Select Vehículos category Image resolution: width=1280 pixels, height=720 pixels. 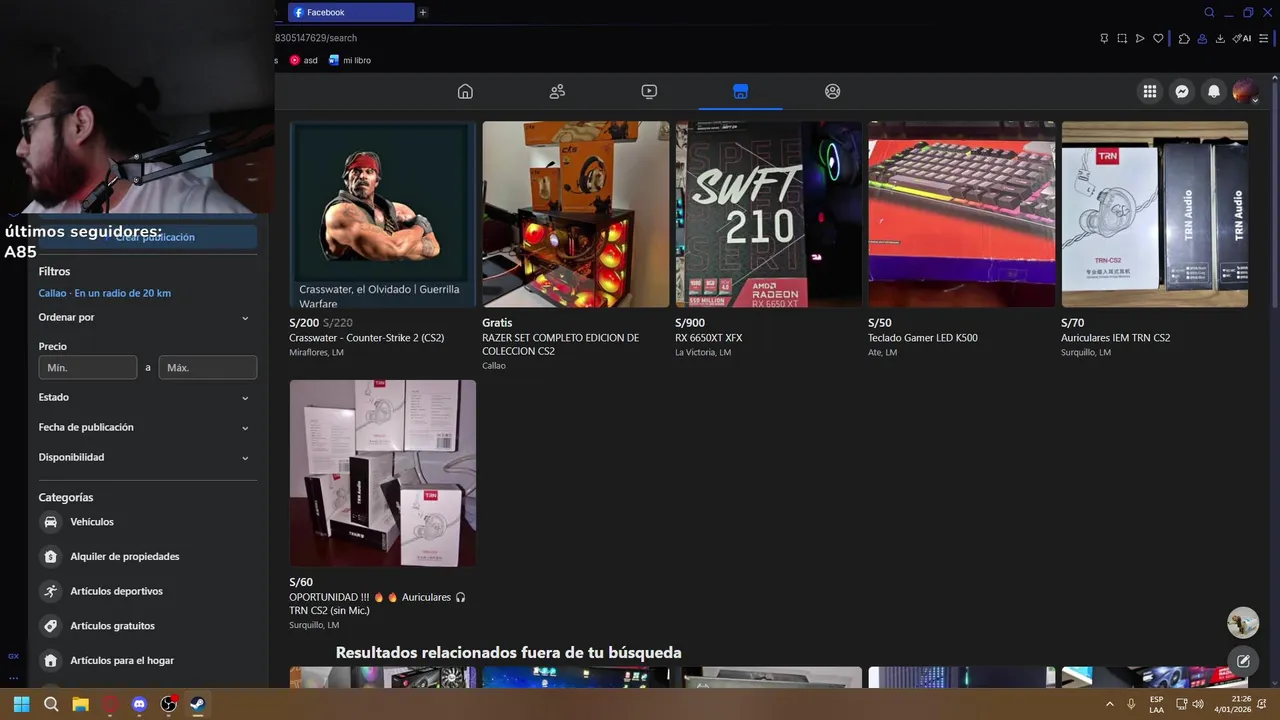point(147,522)
